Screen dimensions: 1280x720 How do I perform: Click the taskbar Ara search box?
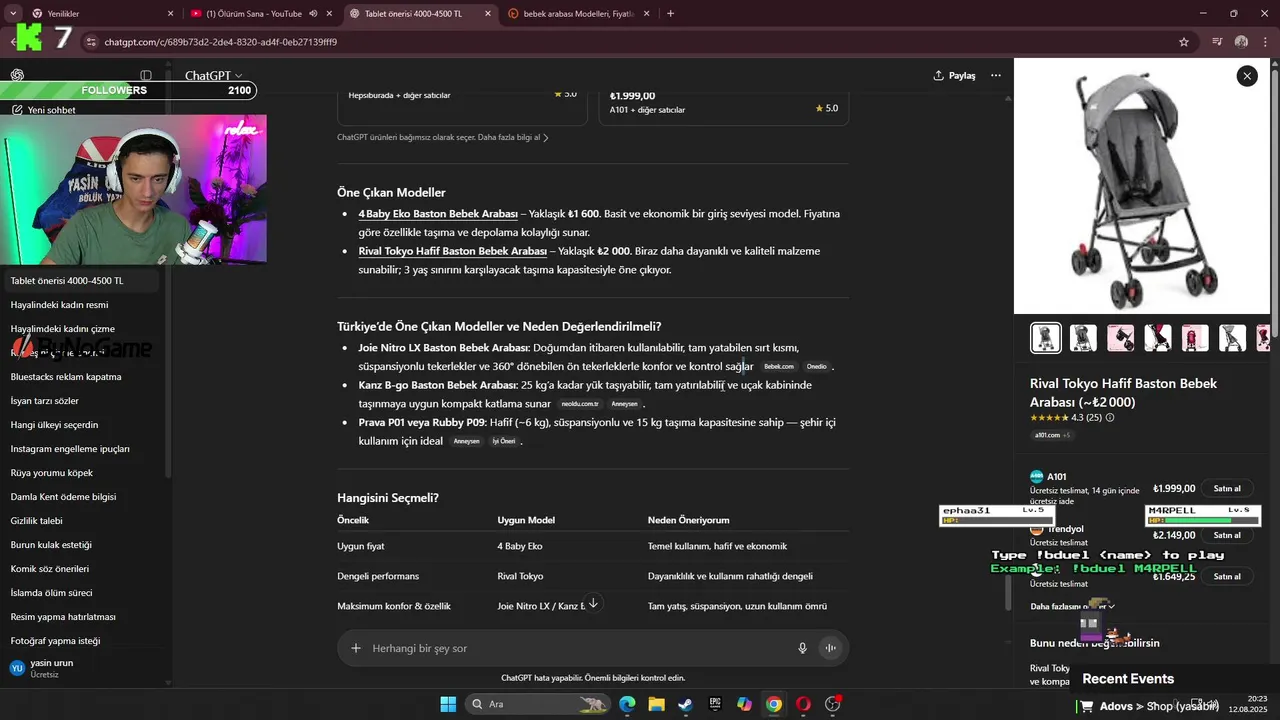point(538,704)
